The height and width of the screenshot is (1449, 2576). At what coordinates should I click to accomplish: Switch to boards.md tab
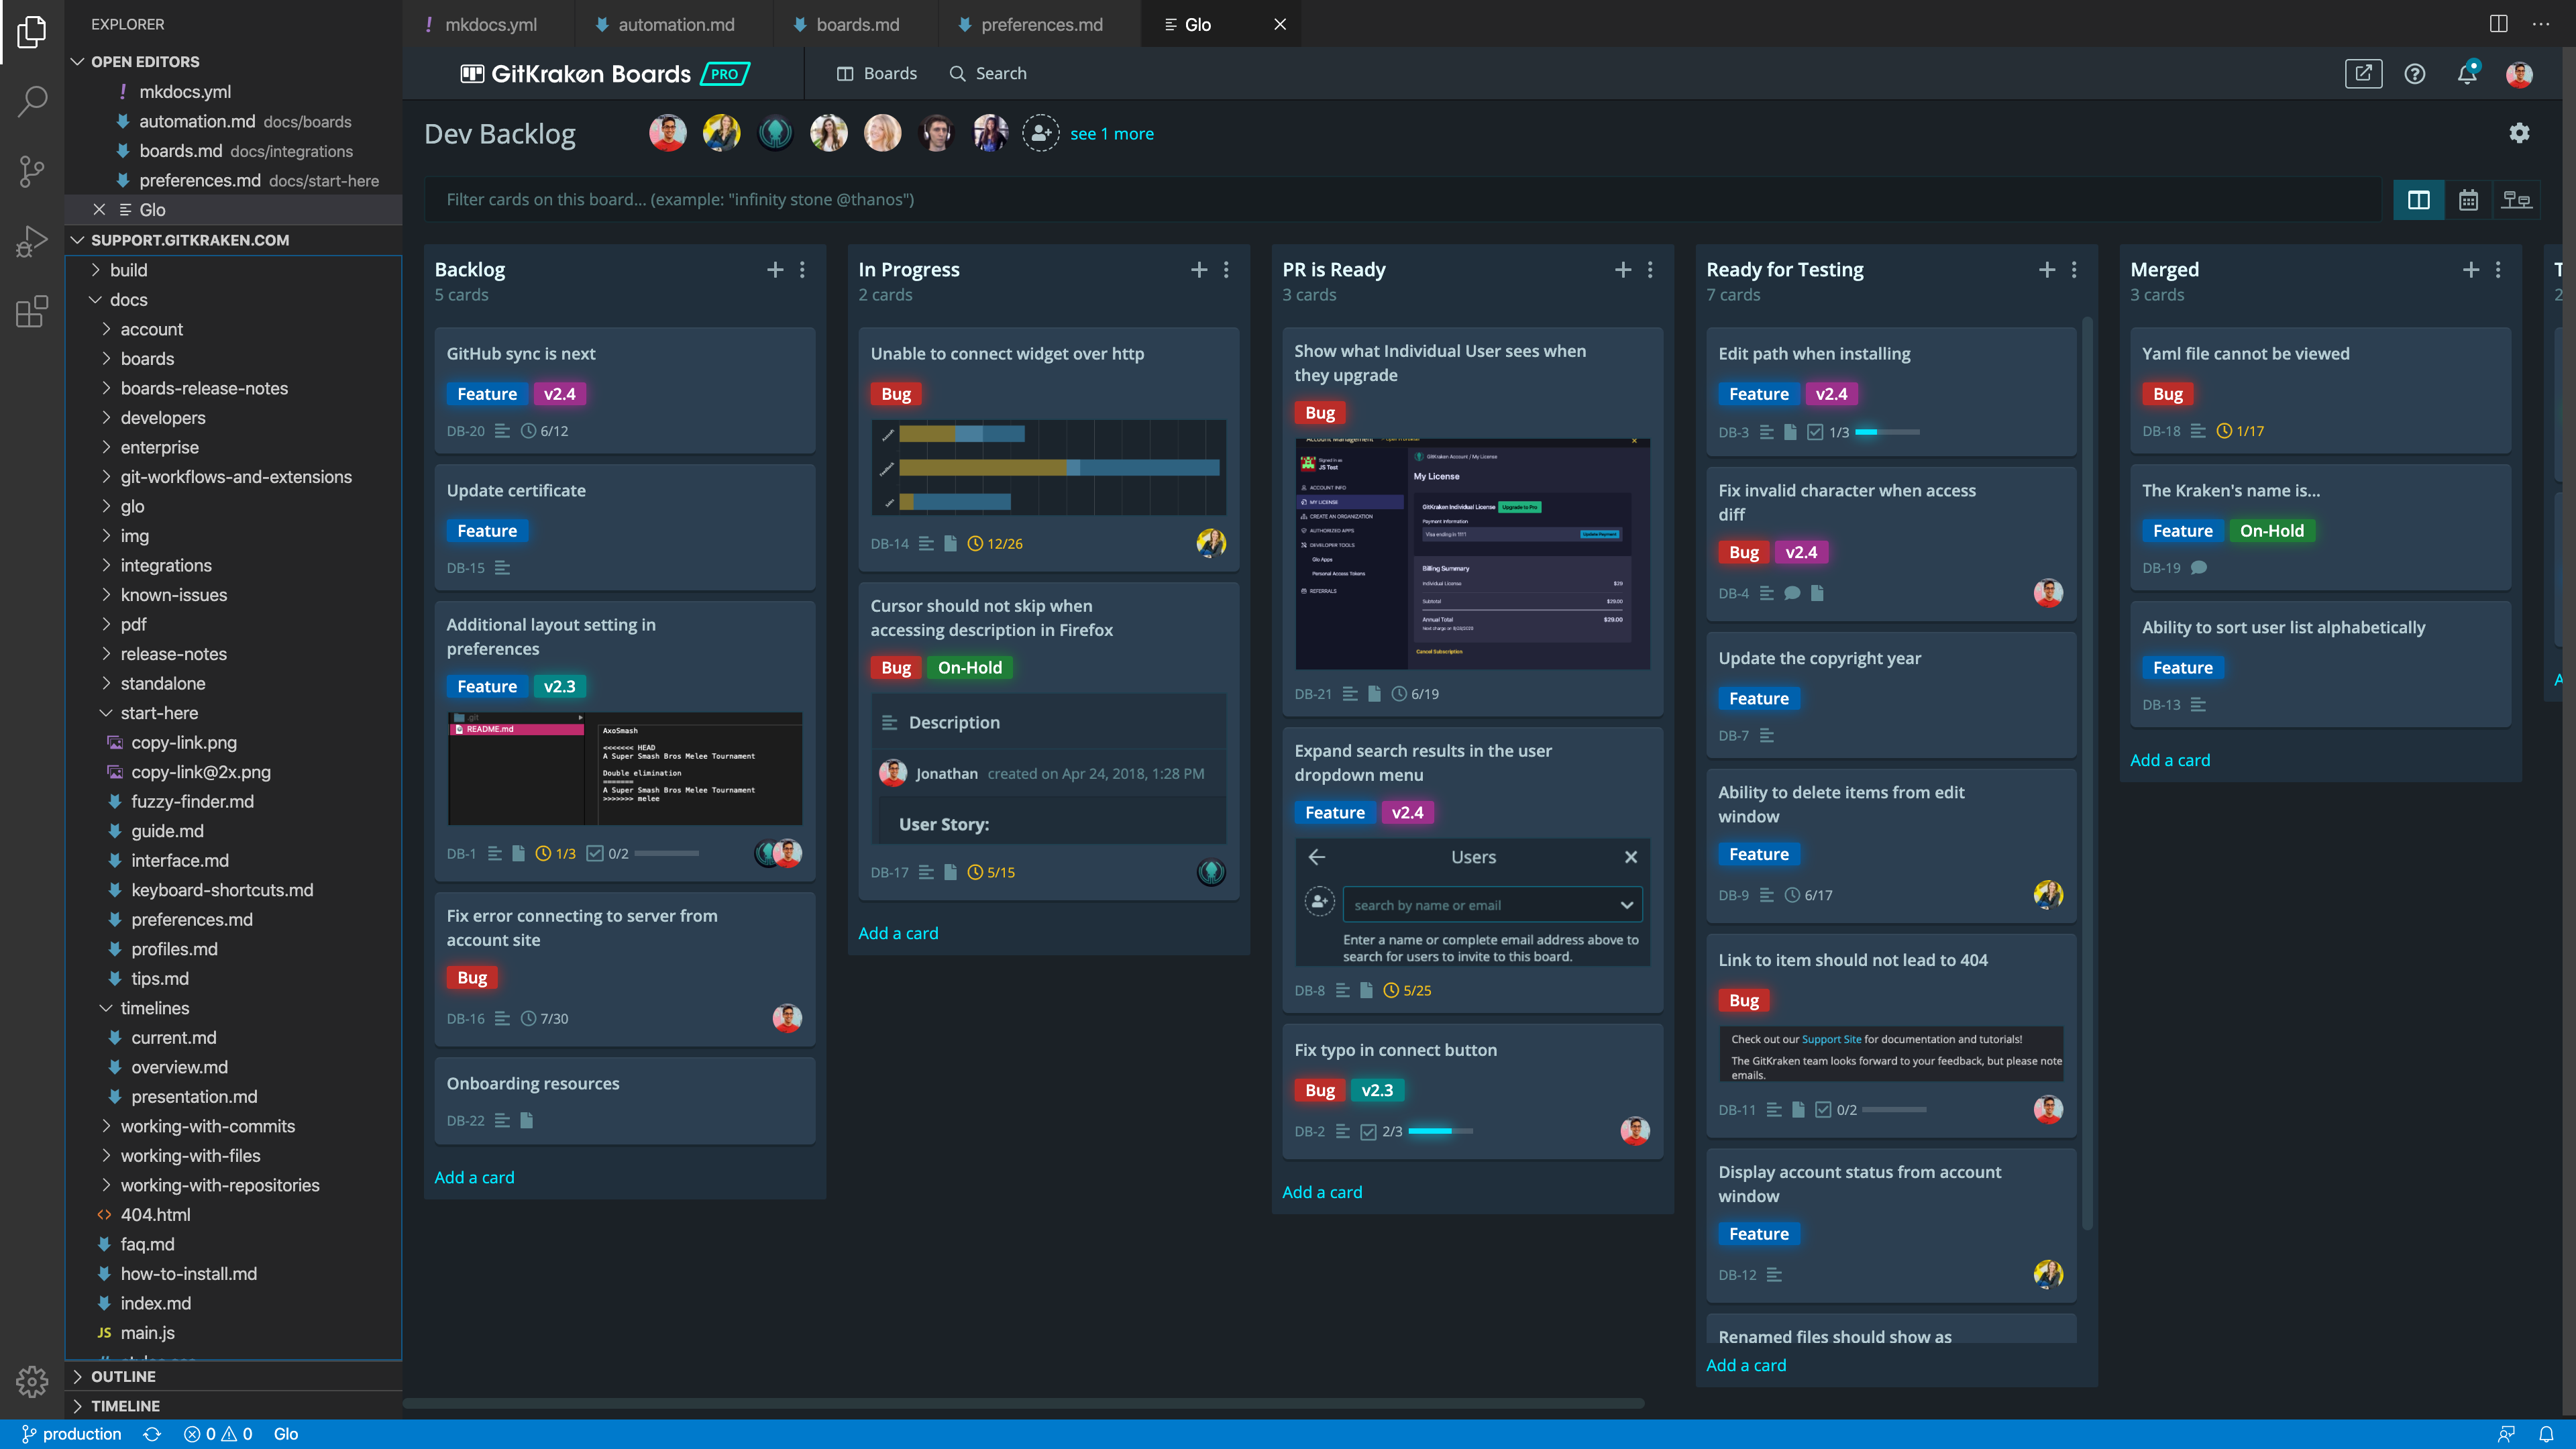[x=856, y=24]
